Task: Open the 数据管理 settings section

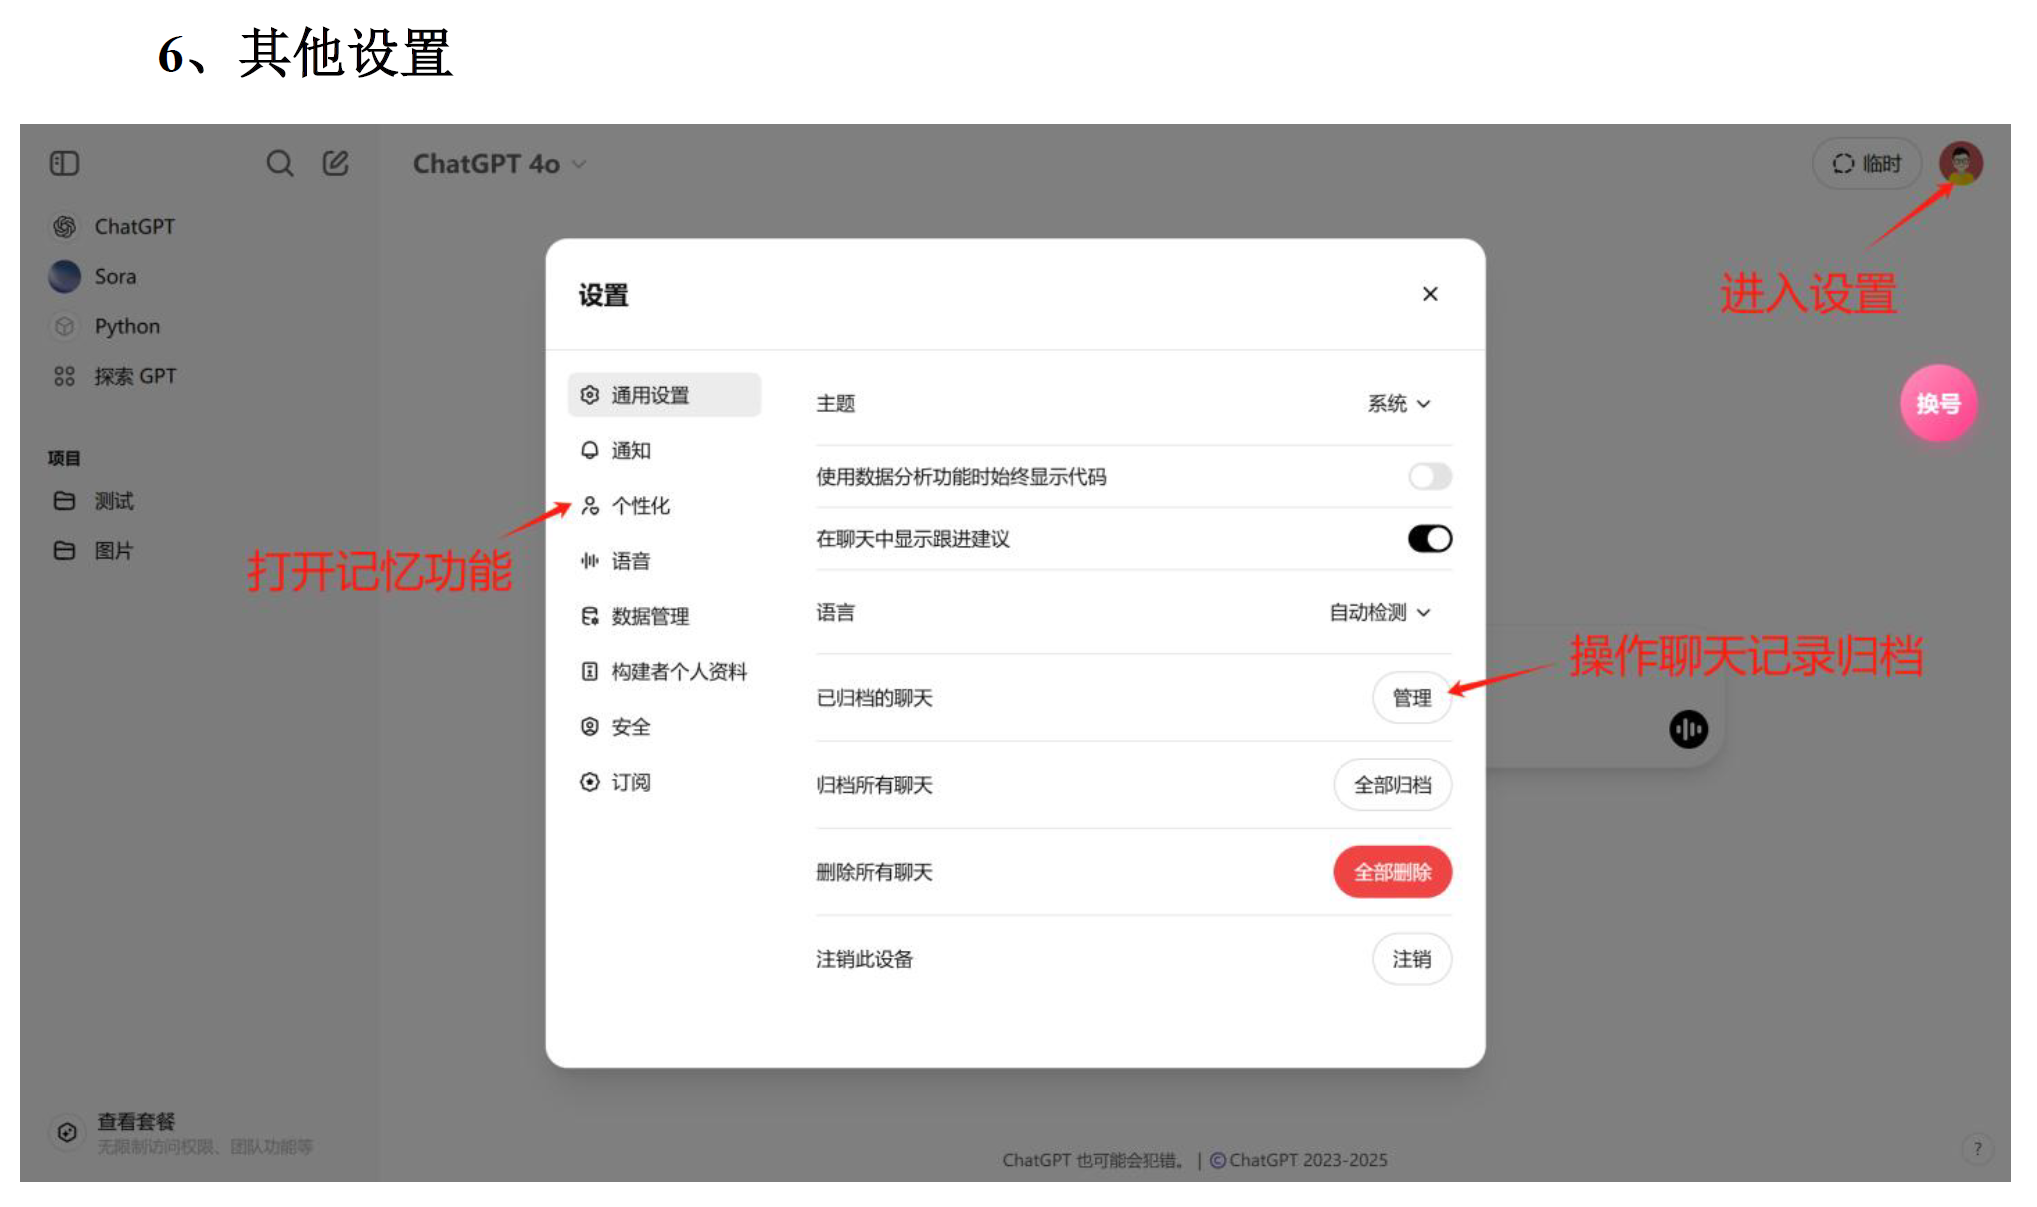Action: point(650,616)
